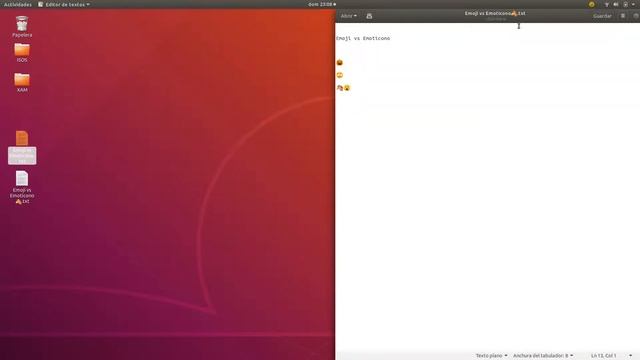Open the Anchura del tabulador dropdown
The image size is (640, 360).
coord(543,356)
